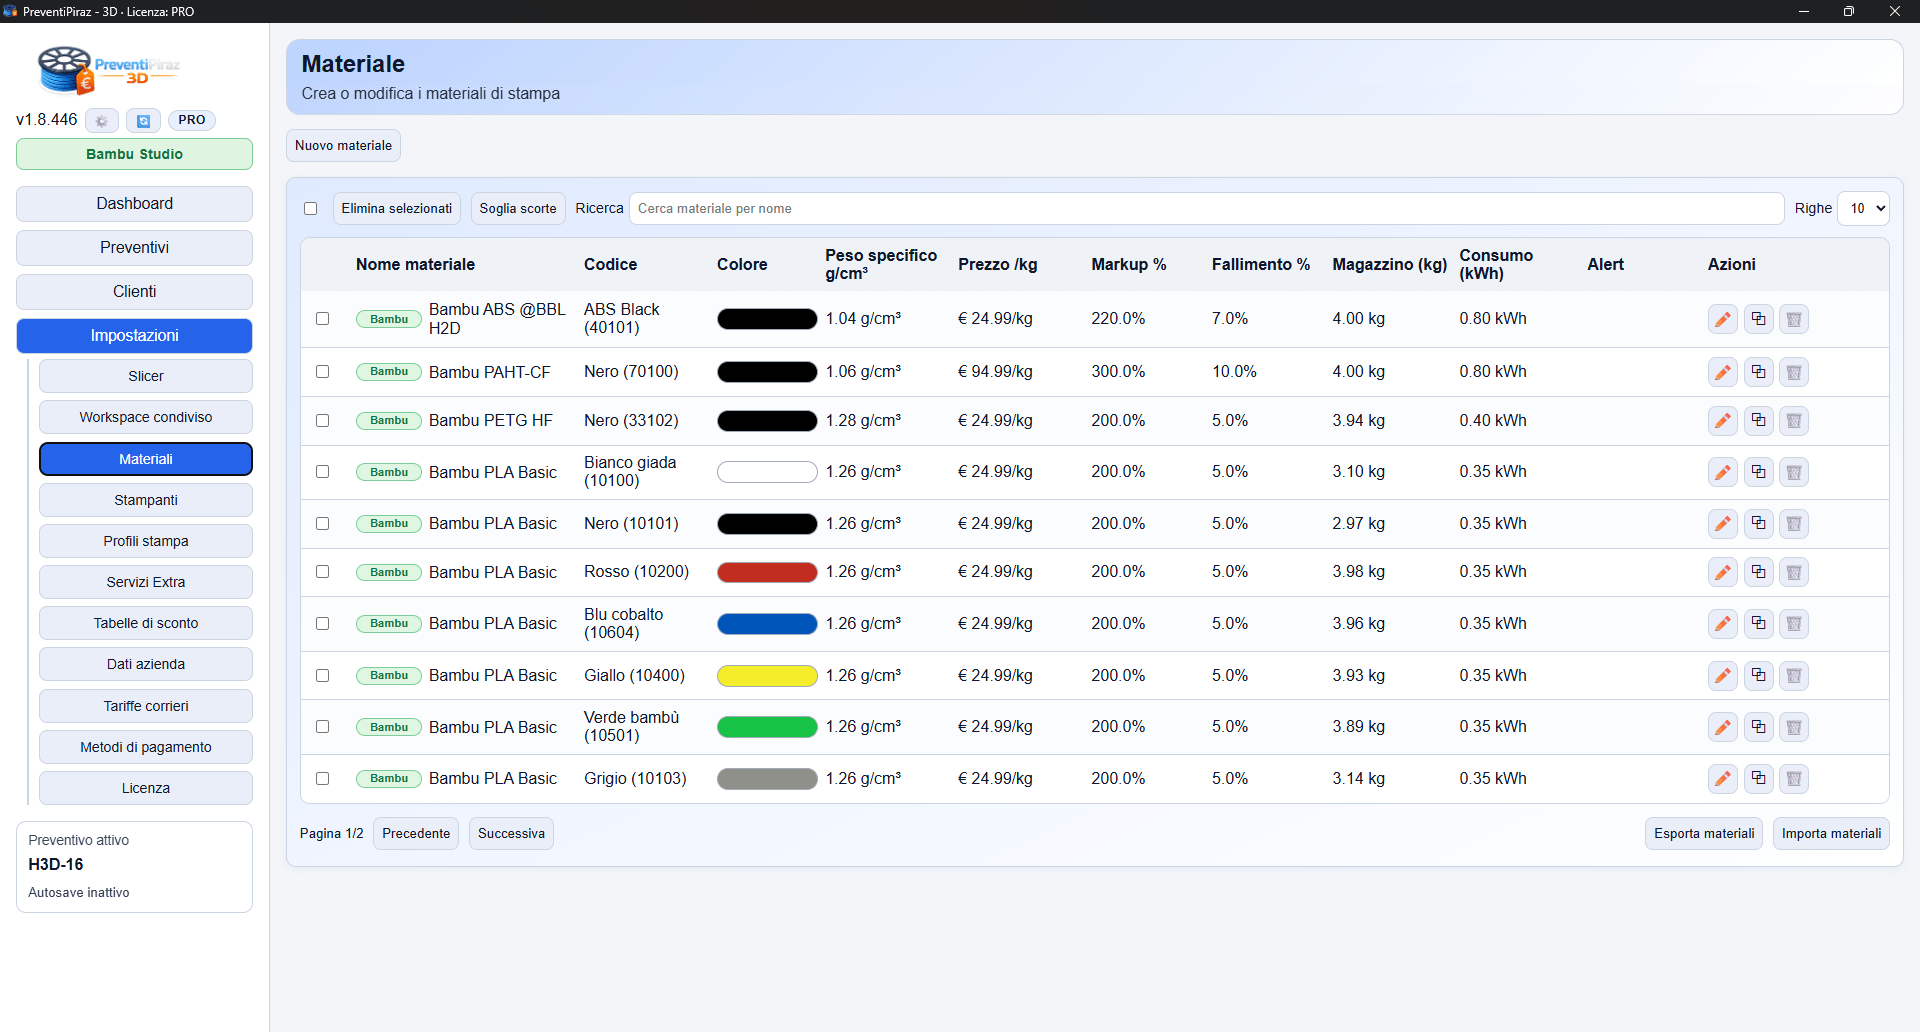1920x1032 pixels.
Task: Collapse the Impostazioni sidebar section
Action: click(134, 336)
